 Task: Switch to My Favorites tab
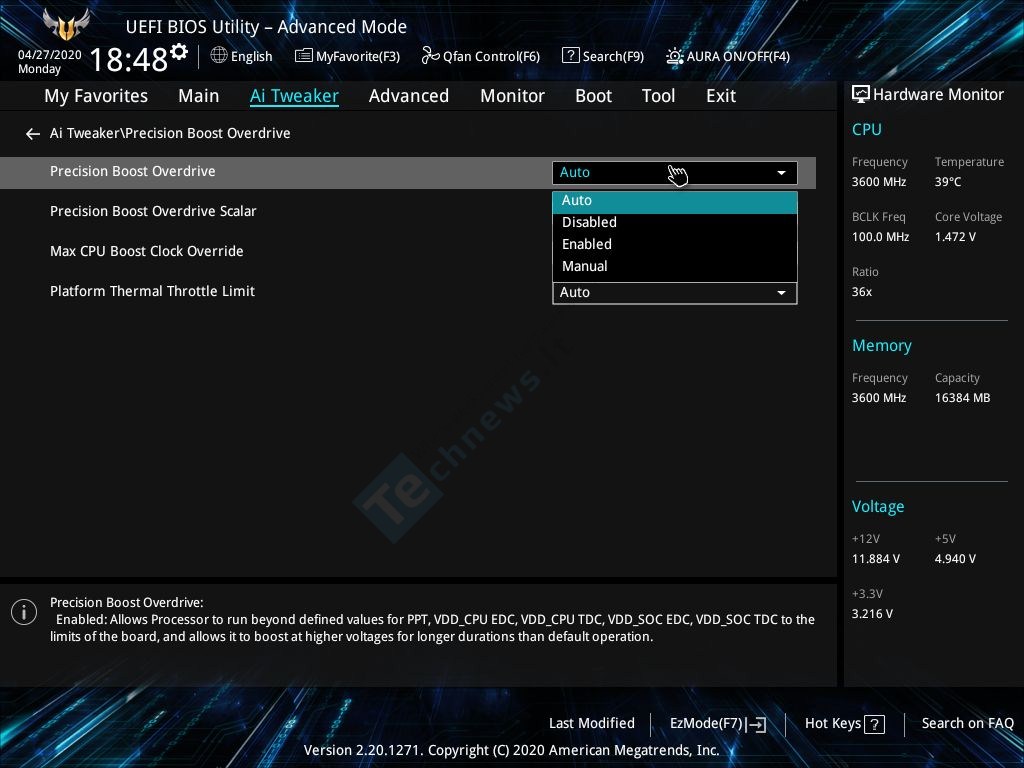pyautogui.click(x=96, y=96)
